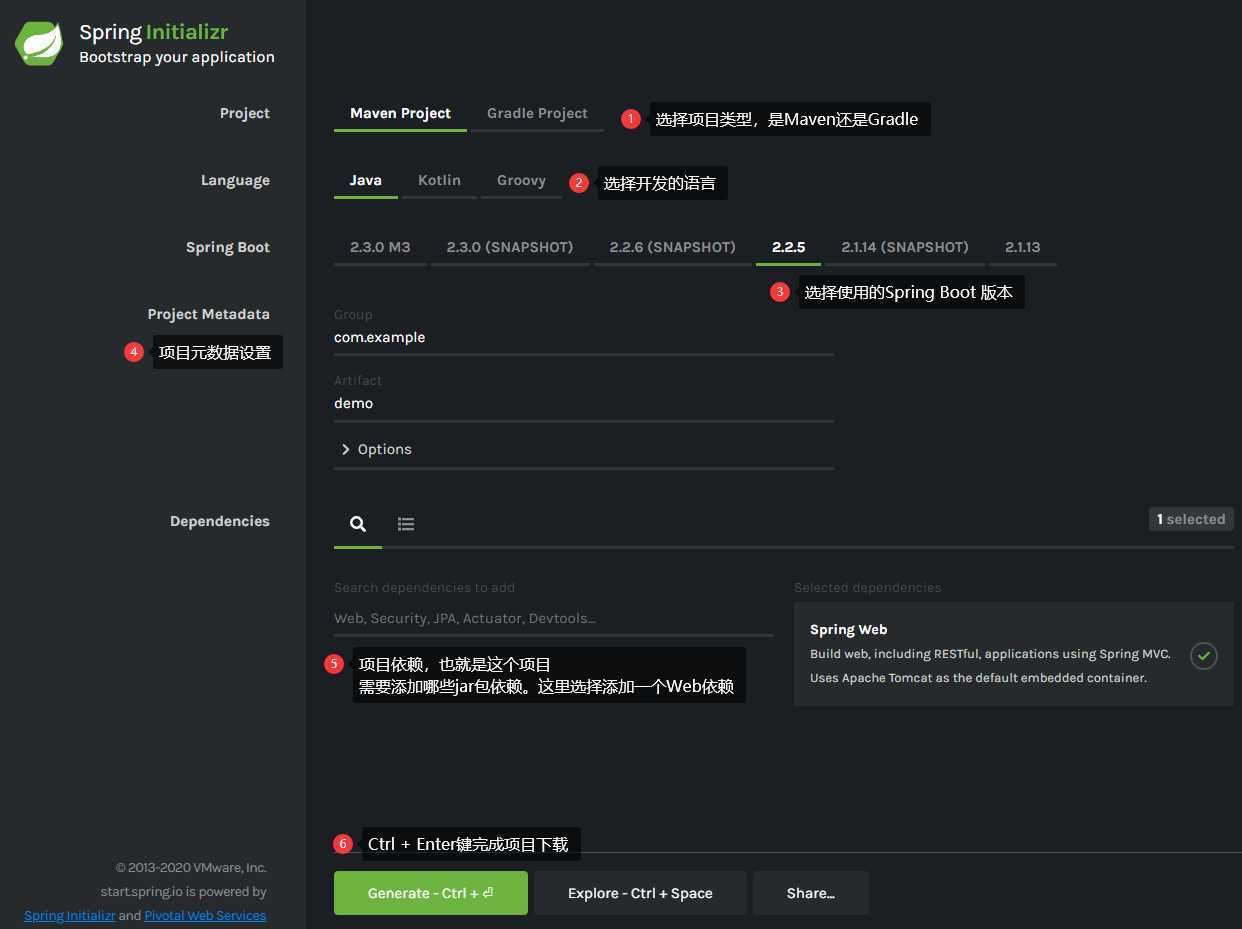Click red annotation marker number 3
The height and width of the screenshot is (929, 1242).
click(x=780, y=292)
